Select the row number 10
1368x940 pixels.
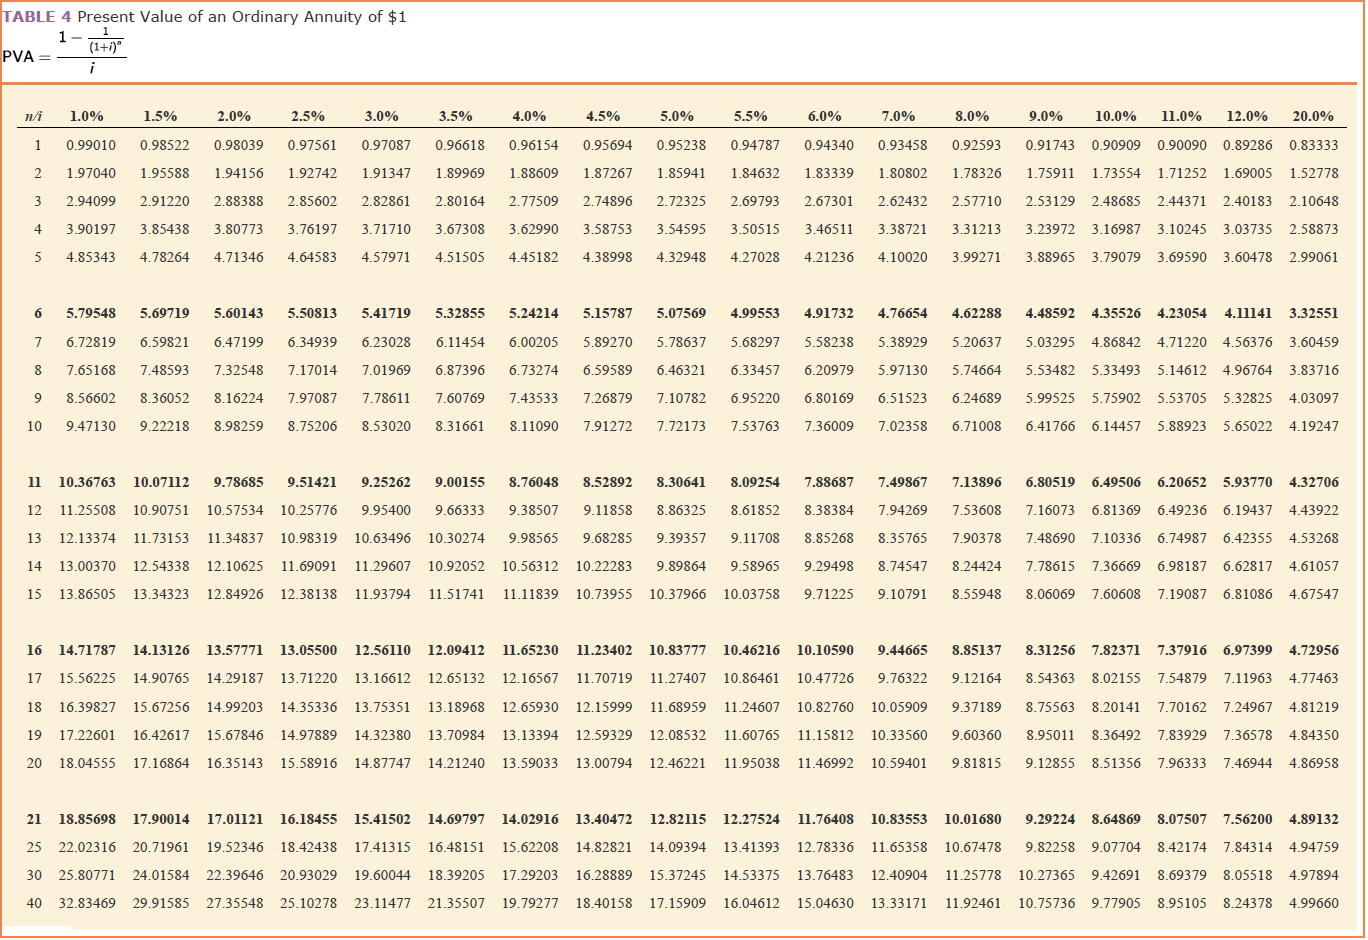point(34,424)
